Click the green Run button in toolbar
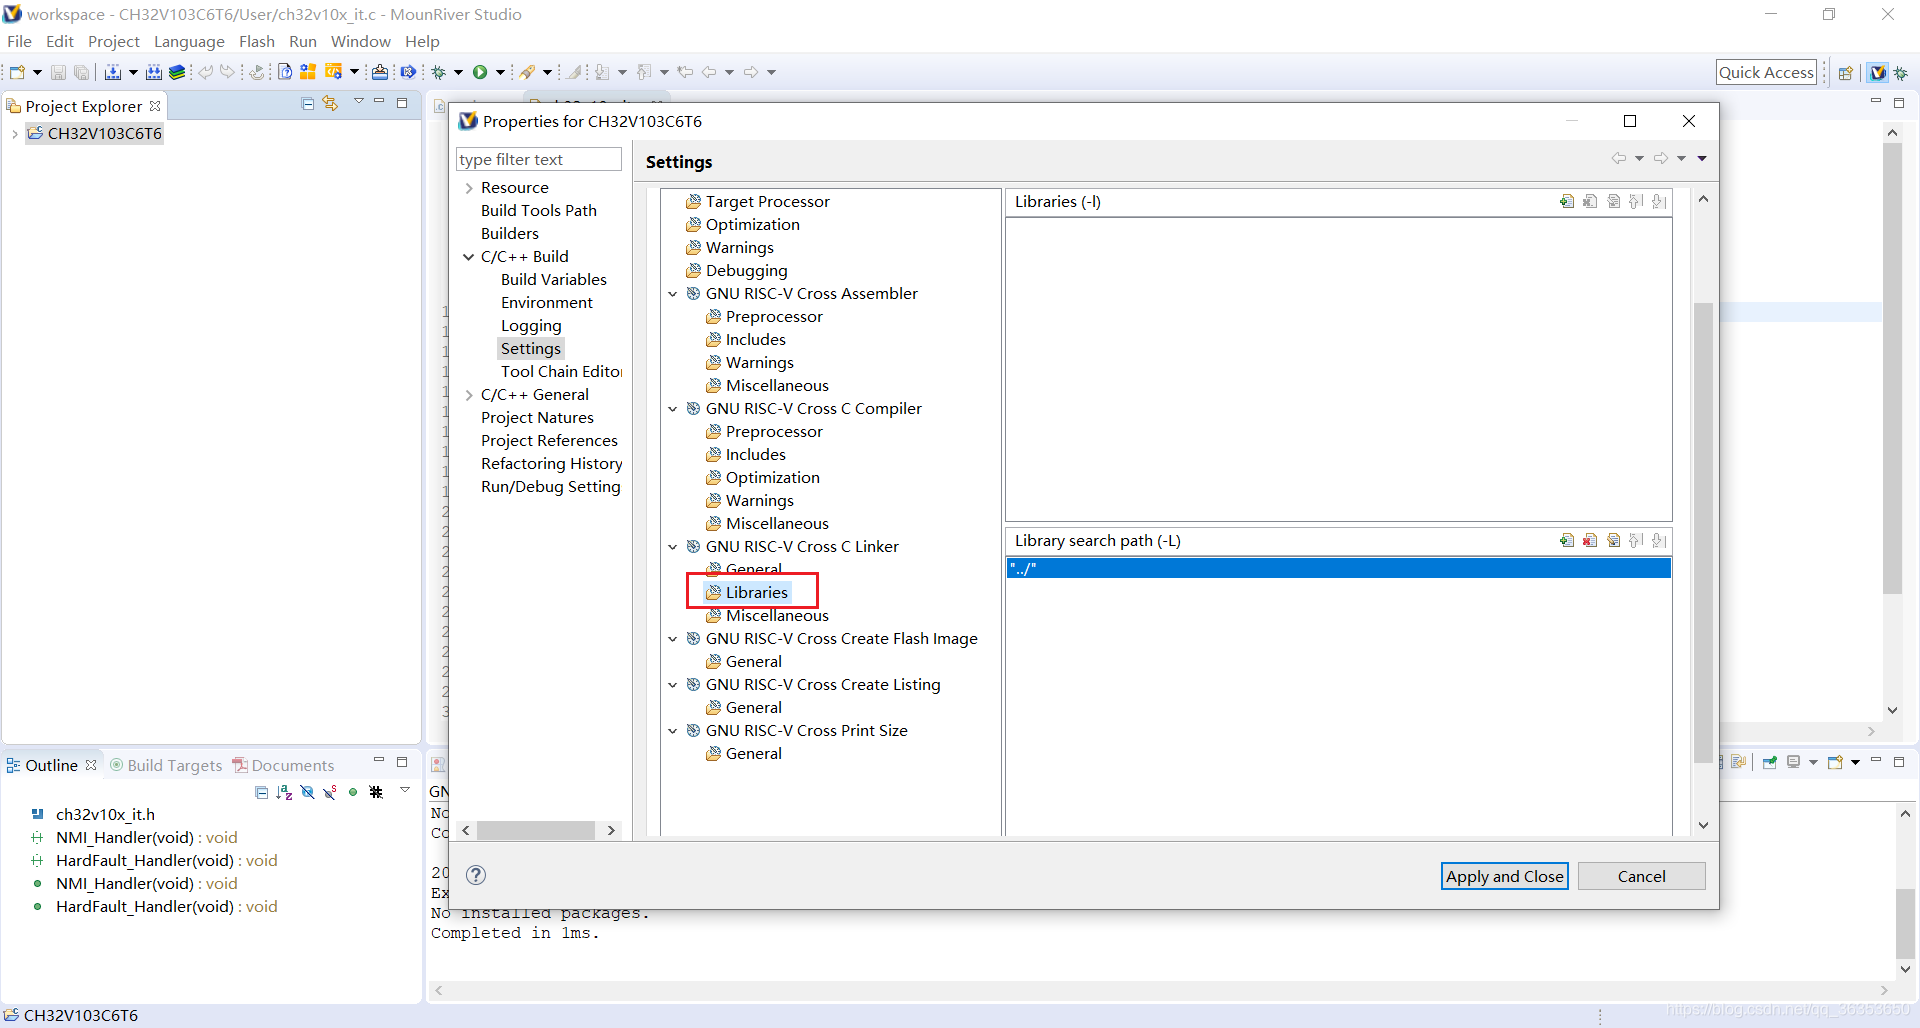Screen dimensions: 1920x1028 point(480,72)
